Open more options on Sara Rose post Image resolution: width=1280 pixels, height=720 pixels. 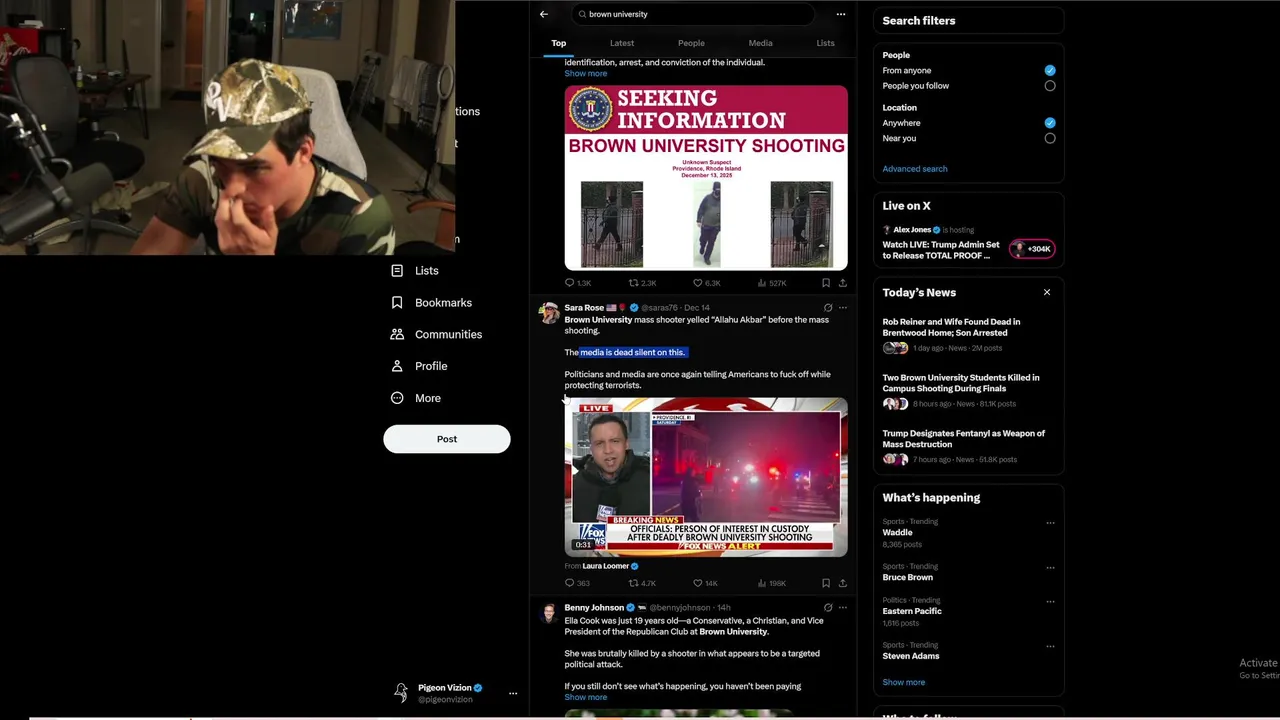click(x=843, y=308)
